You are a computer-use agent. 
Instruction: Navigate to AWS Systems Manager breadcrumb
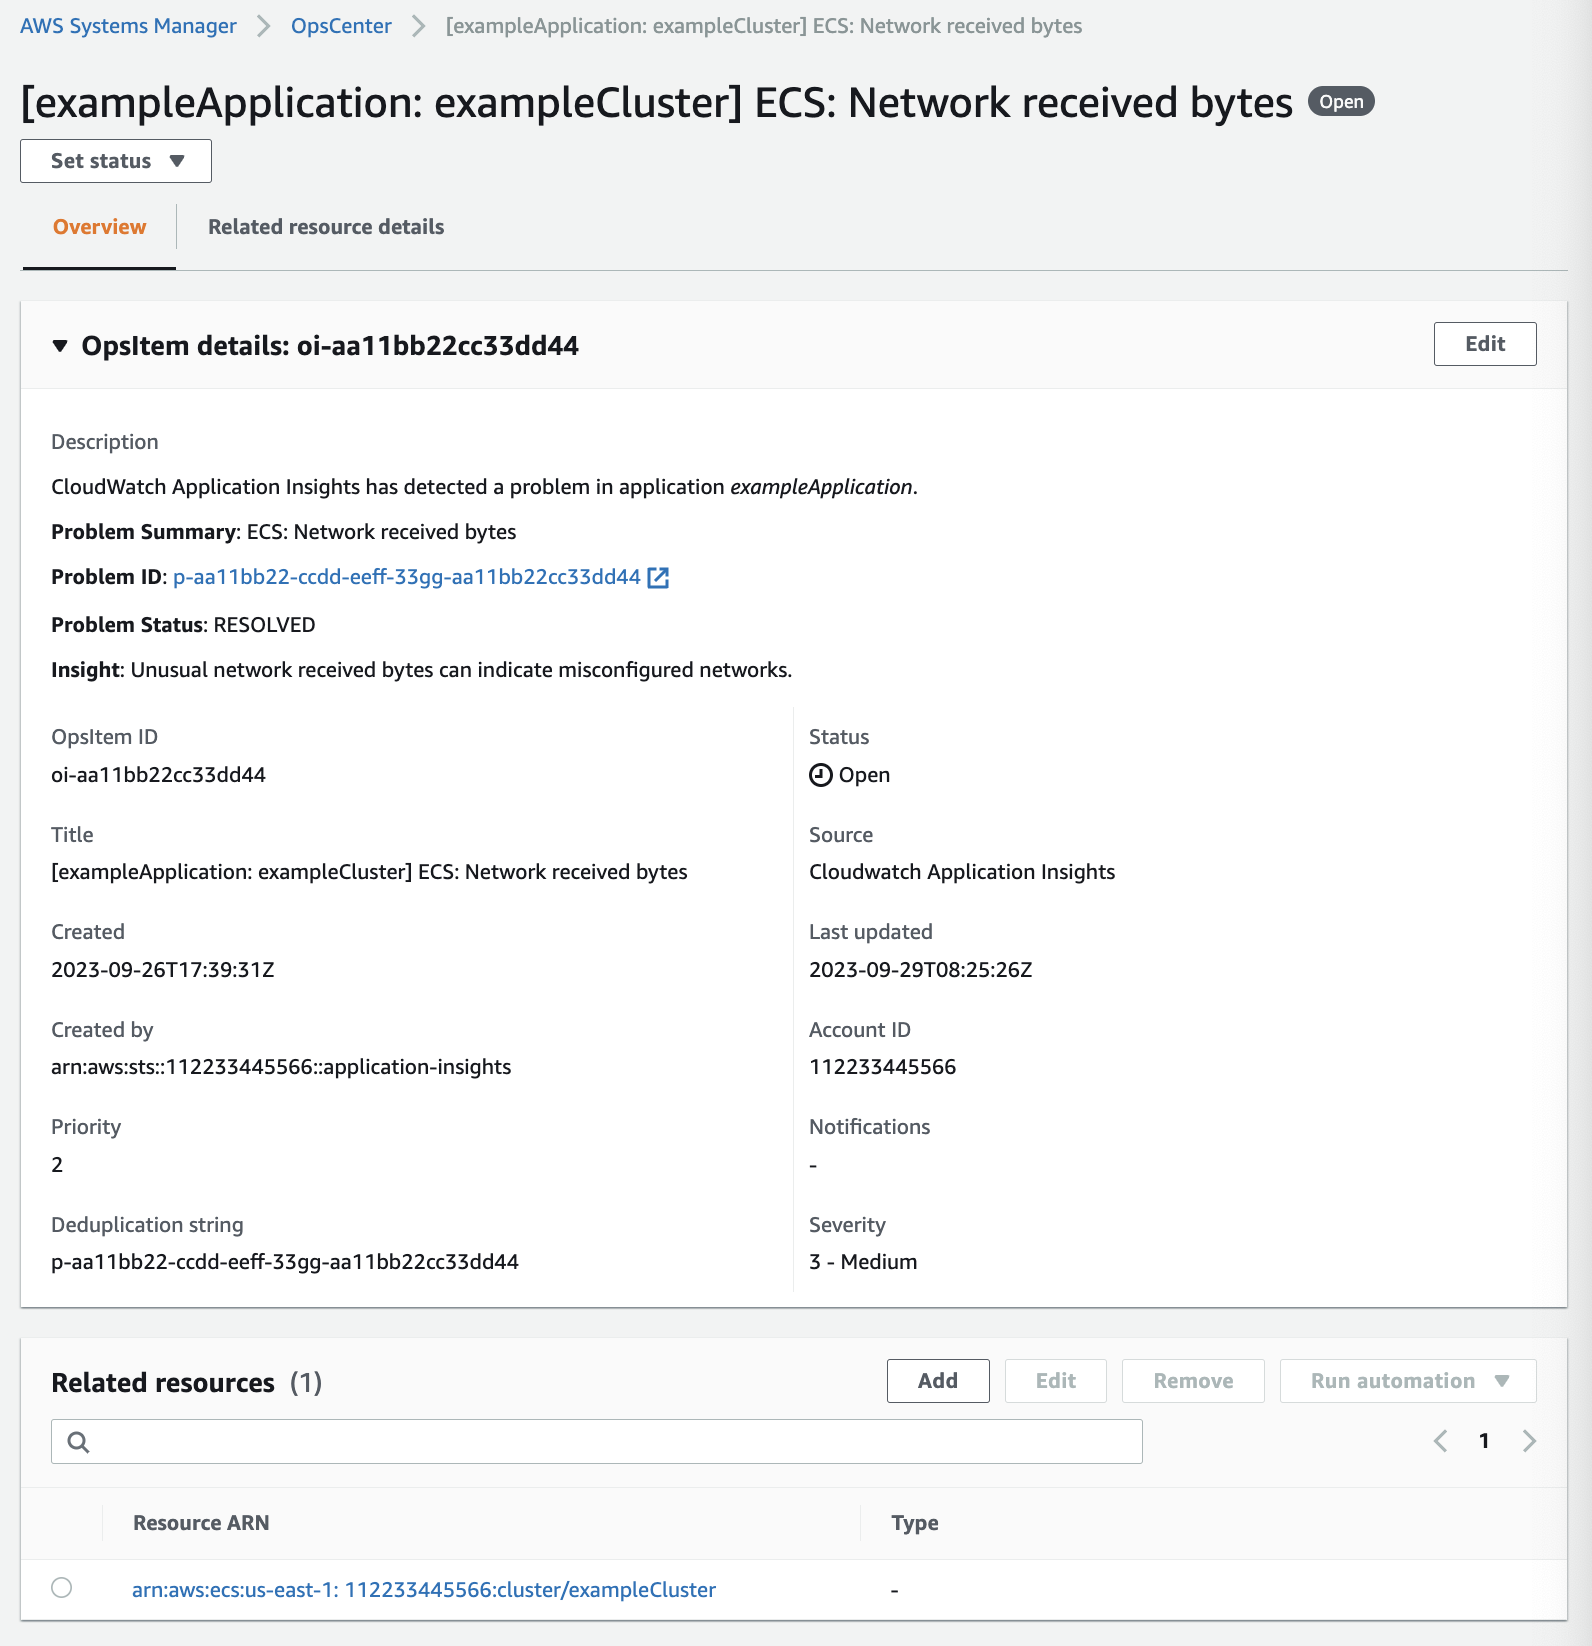128,26
